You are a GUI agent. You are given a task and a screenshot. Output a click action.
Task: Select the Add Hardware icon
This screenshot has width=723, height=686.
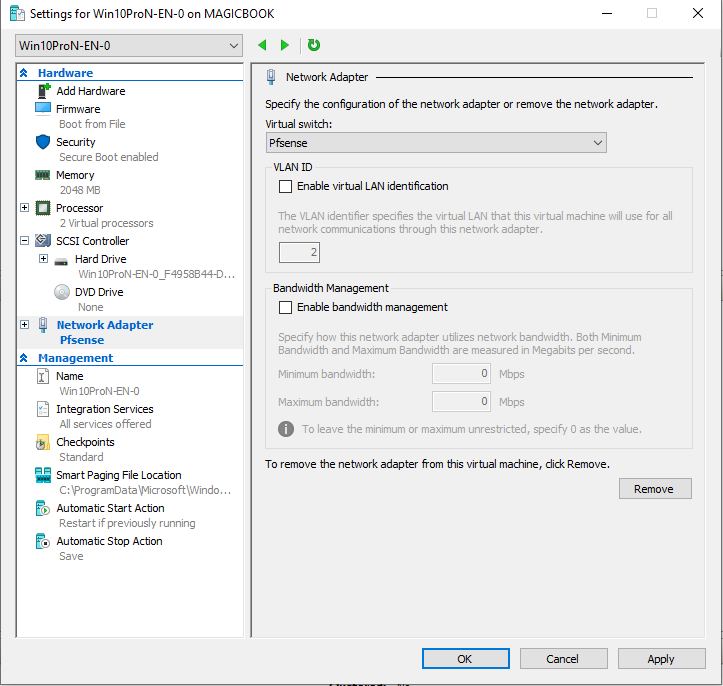point(43,91)
